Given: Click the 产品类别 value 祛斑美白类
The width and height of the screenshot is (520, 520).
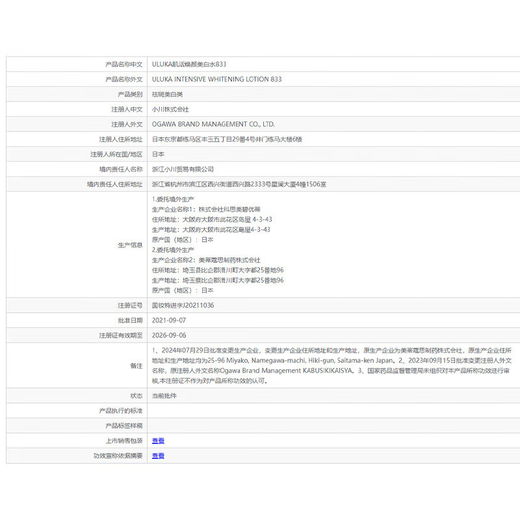Looking at the screenshot, I should coord(167,94).
